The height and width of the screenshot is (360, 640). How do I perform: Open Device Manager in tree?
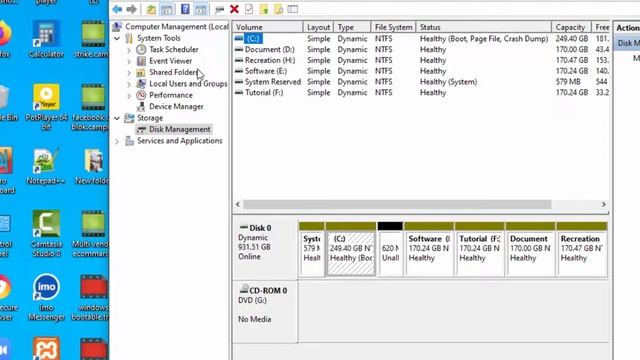(176, 107)
